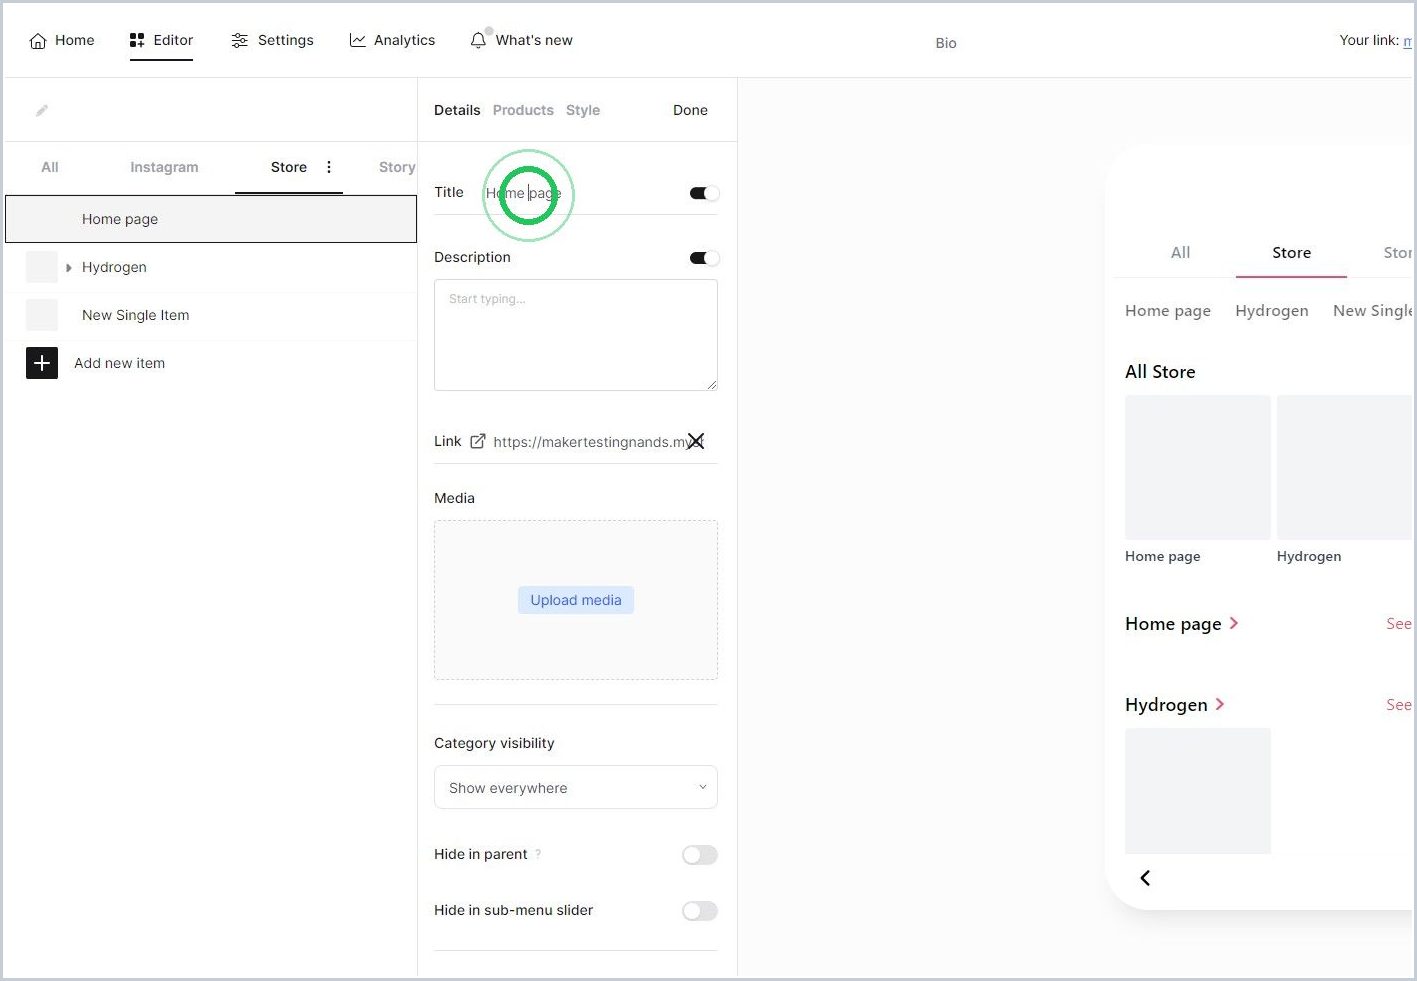Click the Description text area
The width and height of the screenshot is (1417, 981).
[576, 335]
